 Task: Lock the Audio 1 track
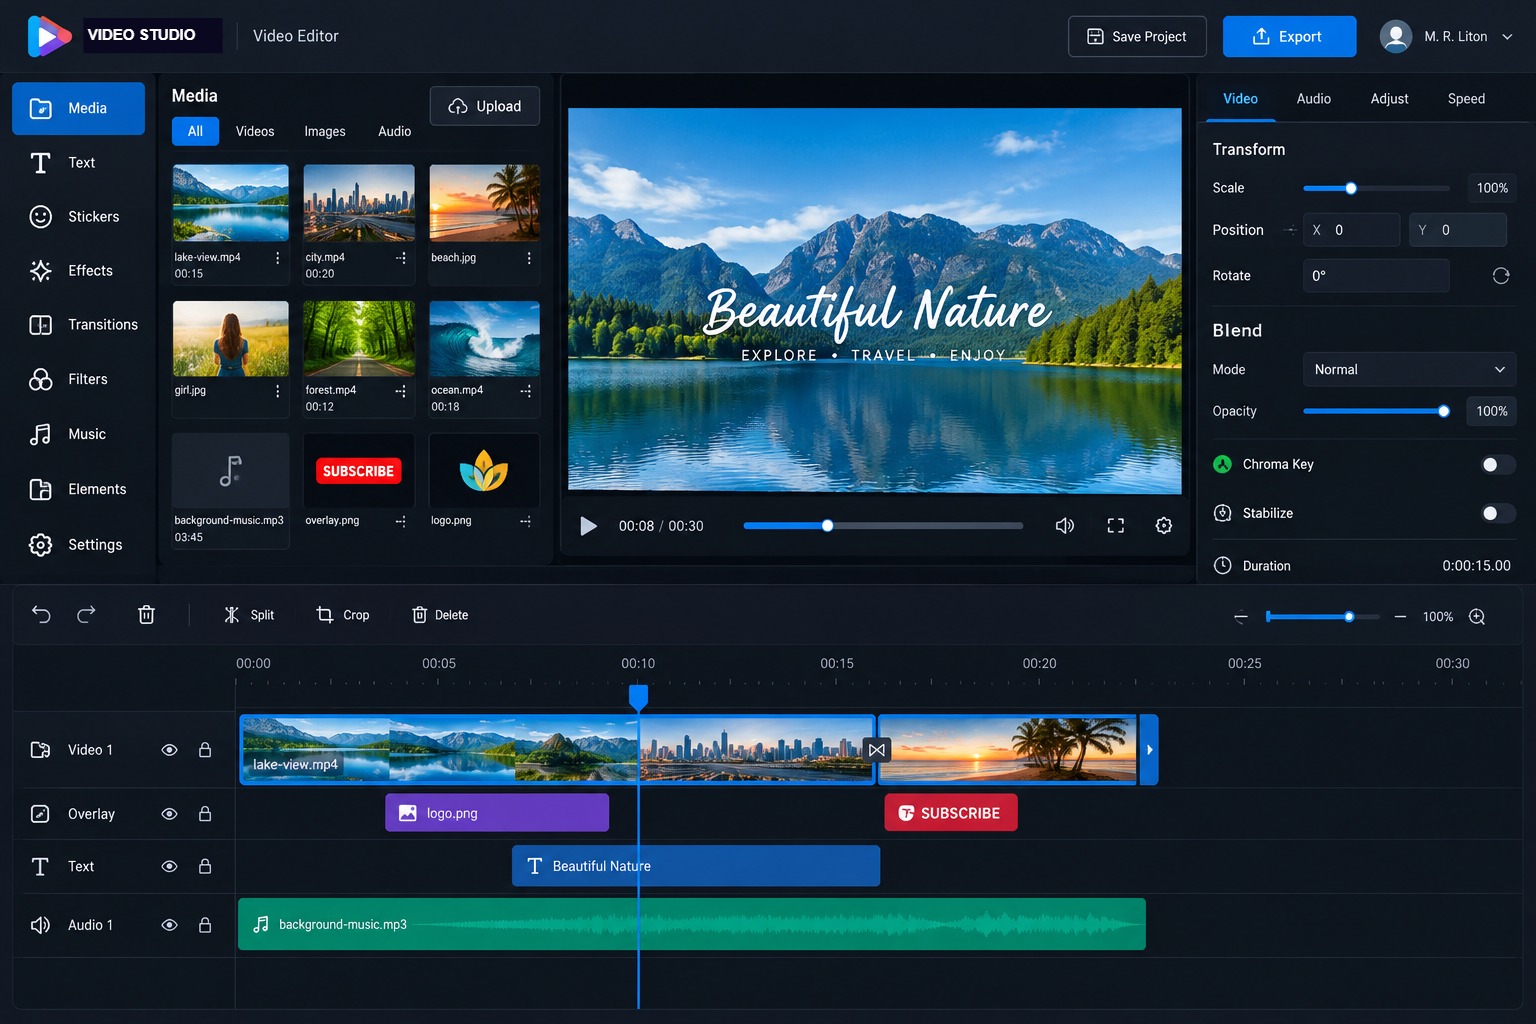click(205, 925)
